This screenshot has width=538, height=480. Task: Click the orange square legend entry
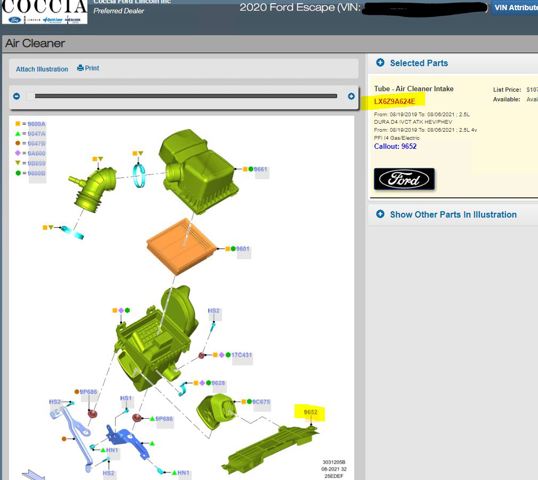(31, 124)
